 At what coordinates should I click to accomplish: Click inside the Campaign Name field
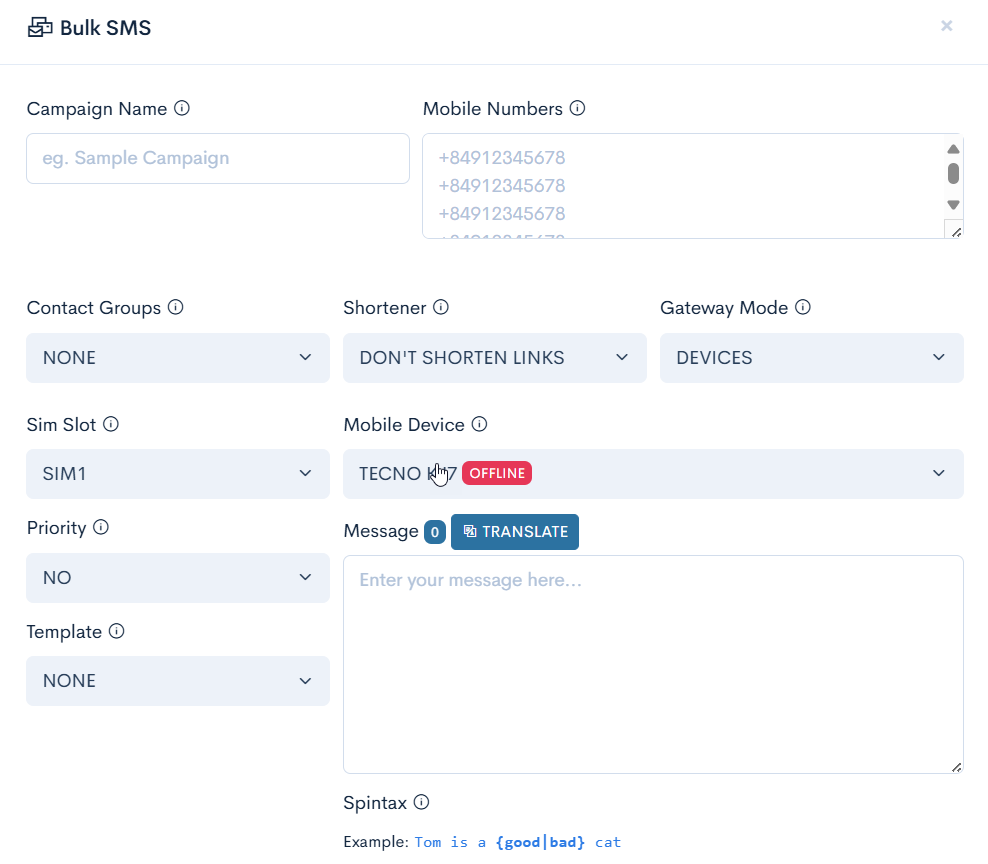point(217,158)
